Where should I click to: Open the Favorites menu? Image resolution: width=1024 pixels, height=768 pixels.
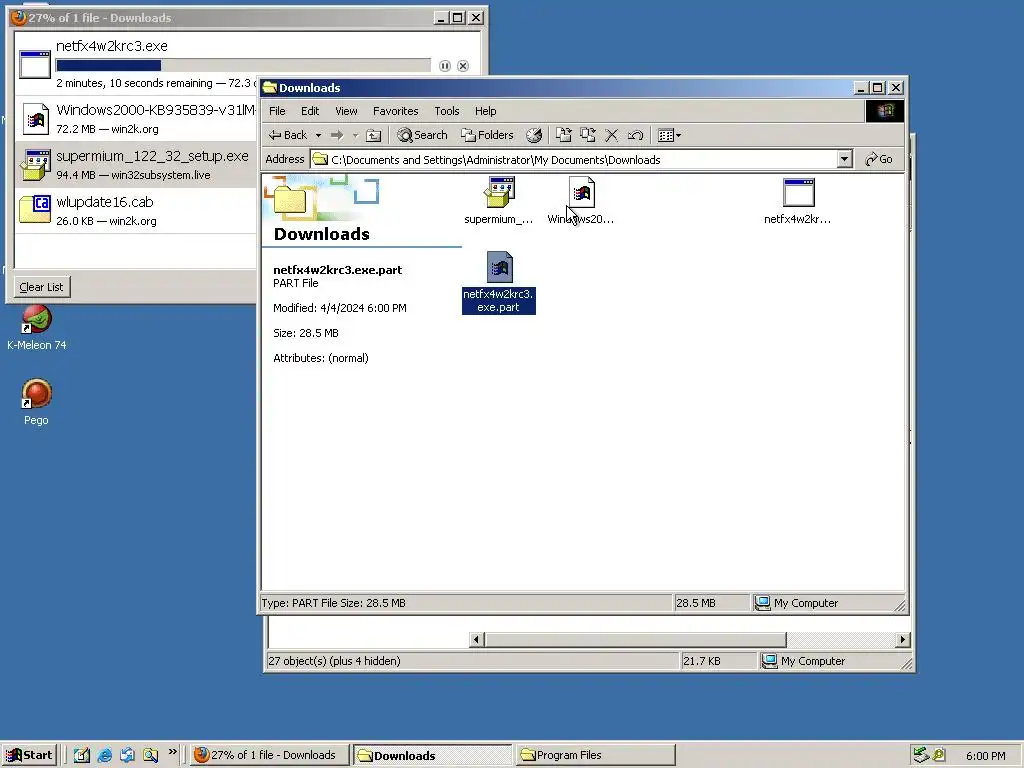[x=395, y=111]
